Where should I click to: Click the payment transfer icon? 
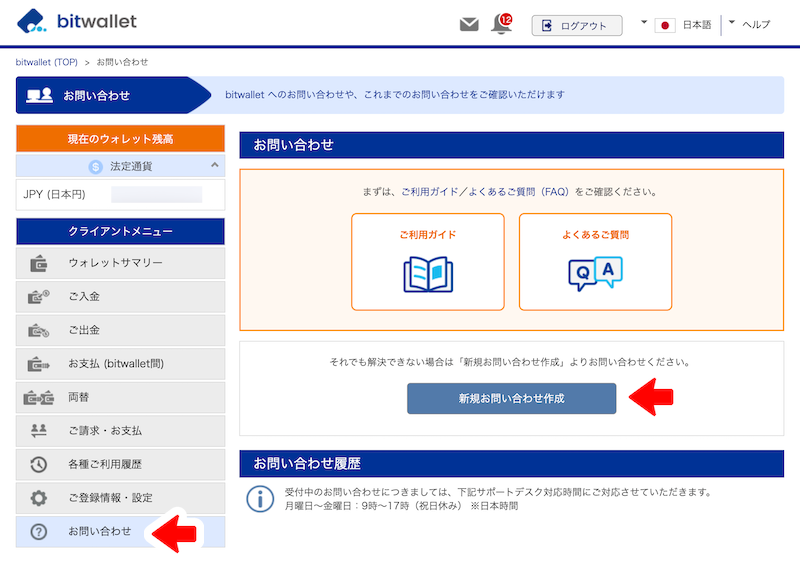pyautogui.click(x=39, y=364)
